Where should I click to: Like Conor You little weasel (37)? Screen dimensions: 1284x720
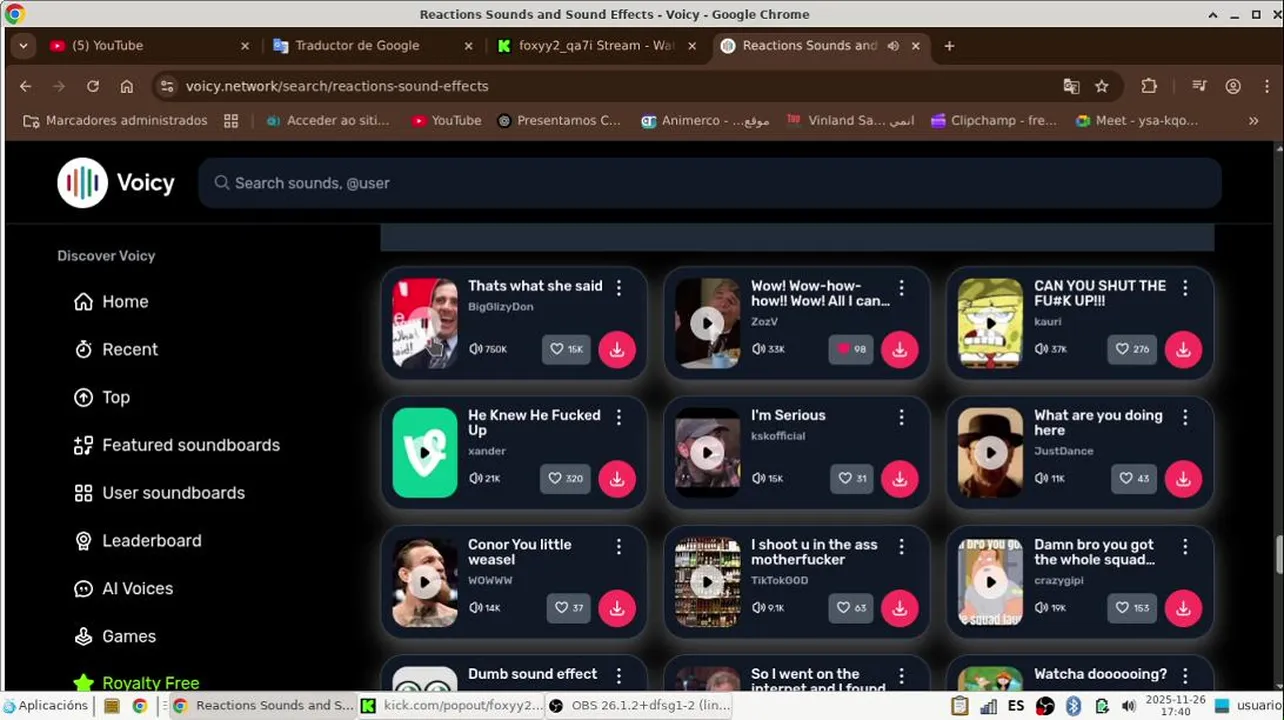[x=569, y=608]
